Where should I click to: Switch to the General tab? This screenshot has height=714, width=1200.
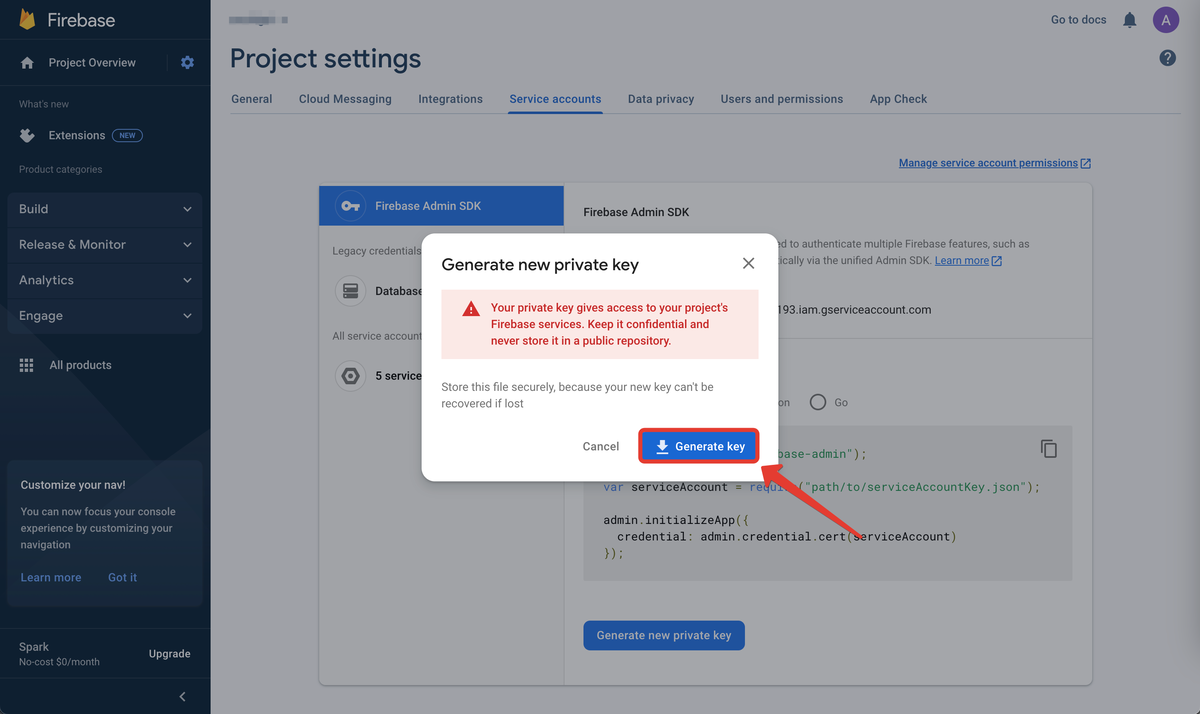(x=252, y=99)
